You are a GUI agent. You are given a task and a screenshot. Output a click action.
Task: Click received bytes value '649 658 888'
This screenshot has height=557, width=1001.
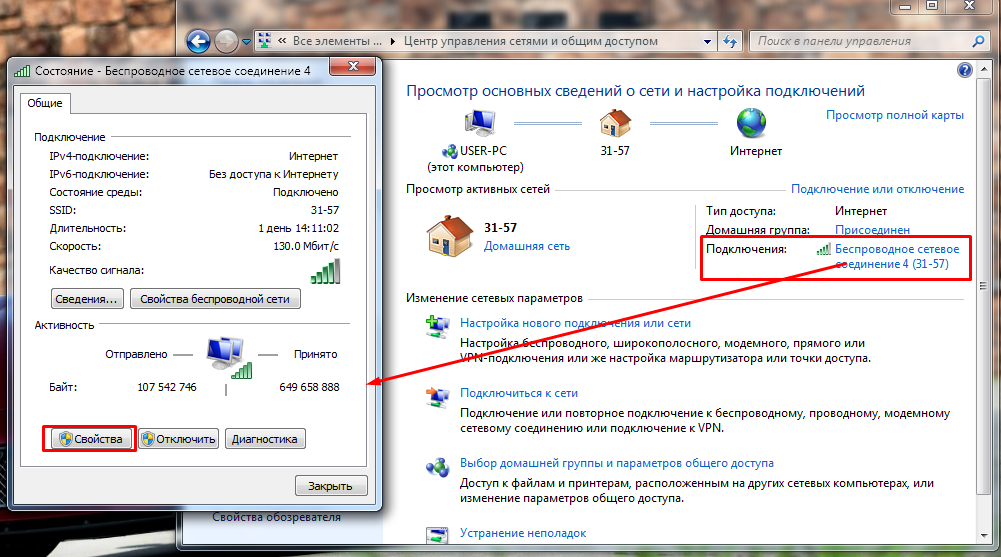[x=310, y=387]
